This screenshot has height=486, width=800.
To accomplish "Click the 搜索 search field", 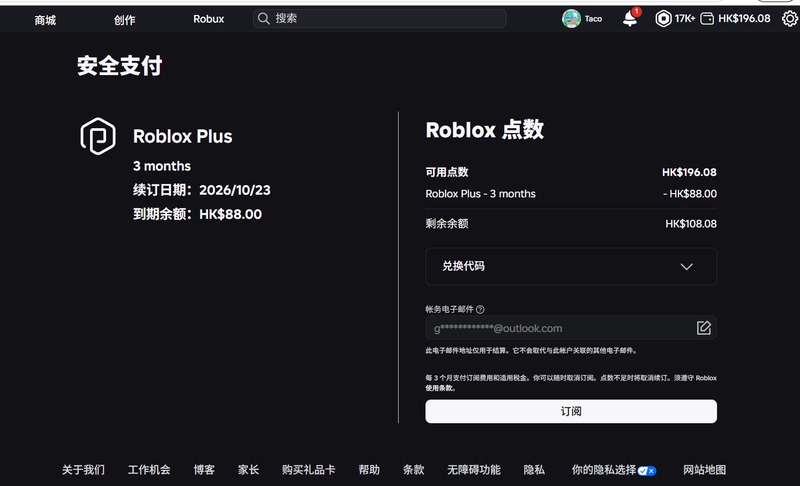I will 380,19.
